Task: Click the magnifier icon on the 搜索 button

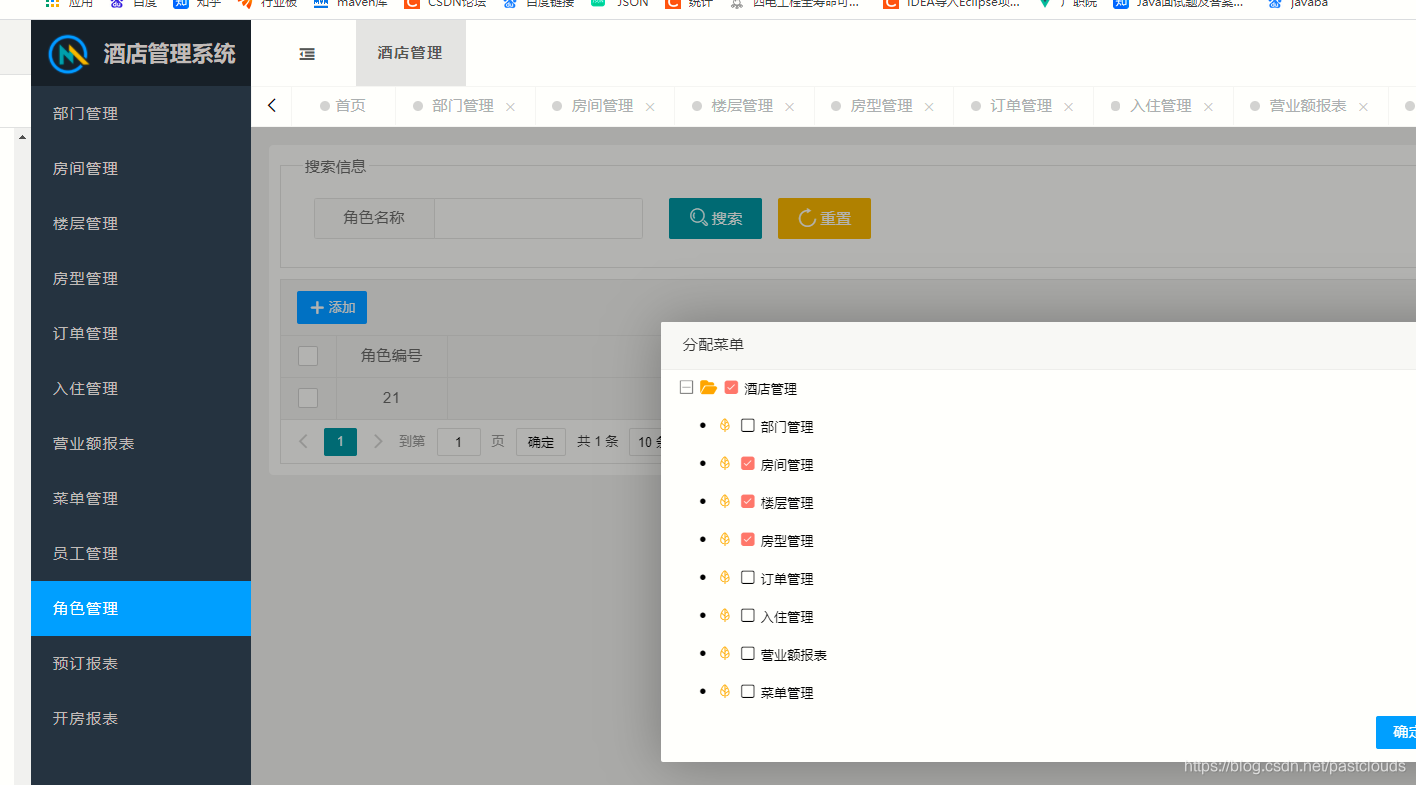Action: [698, 218]
